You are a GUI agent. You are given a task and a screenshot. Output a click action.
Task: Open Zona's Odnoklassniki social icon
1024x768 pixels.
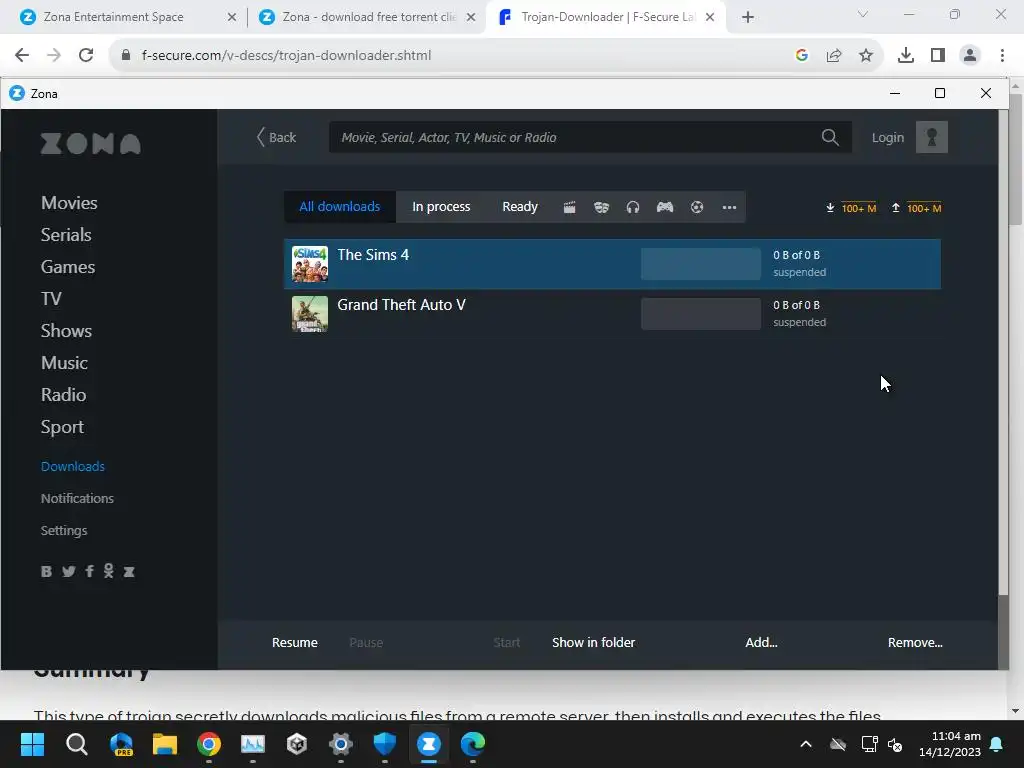coord(108,571)
